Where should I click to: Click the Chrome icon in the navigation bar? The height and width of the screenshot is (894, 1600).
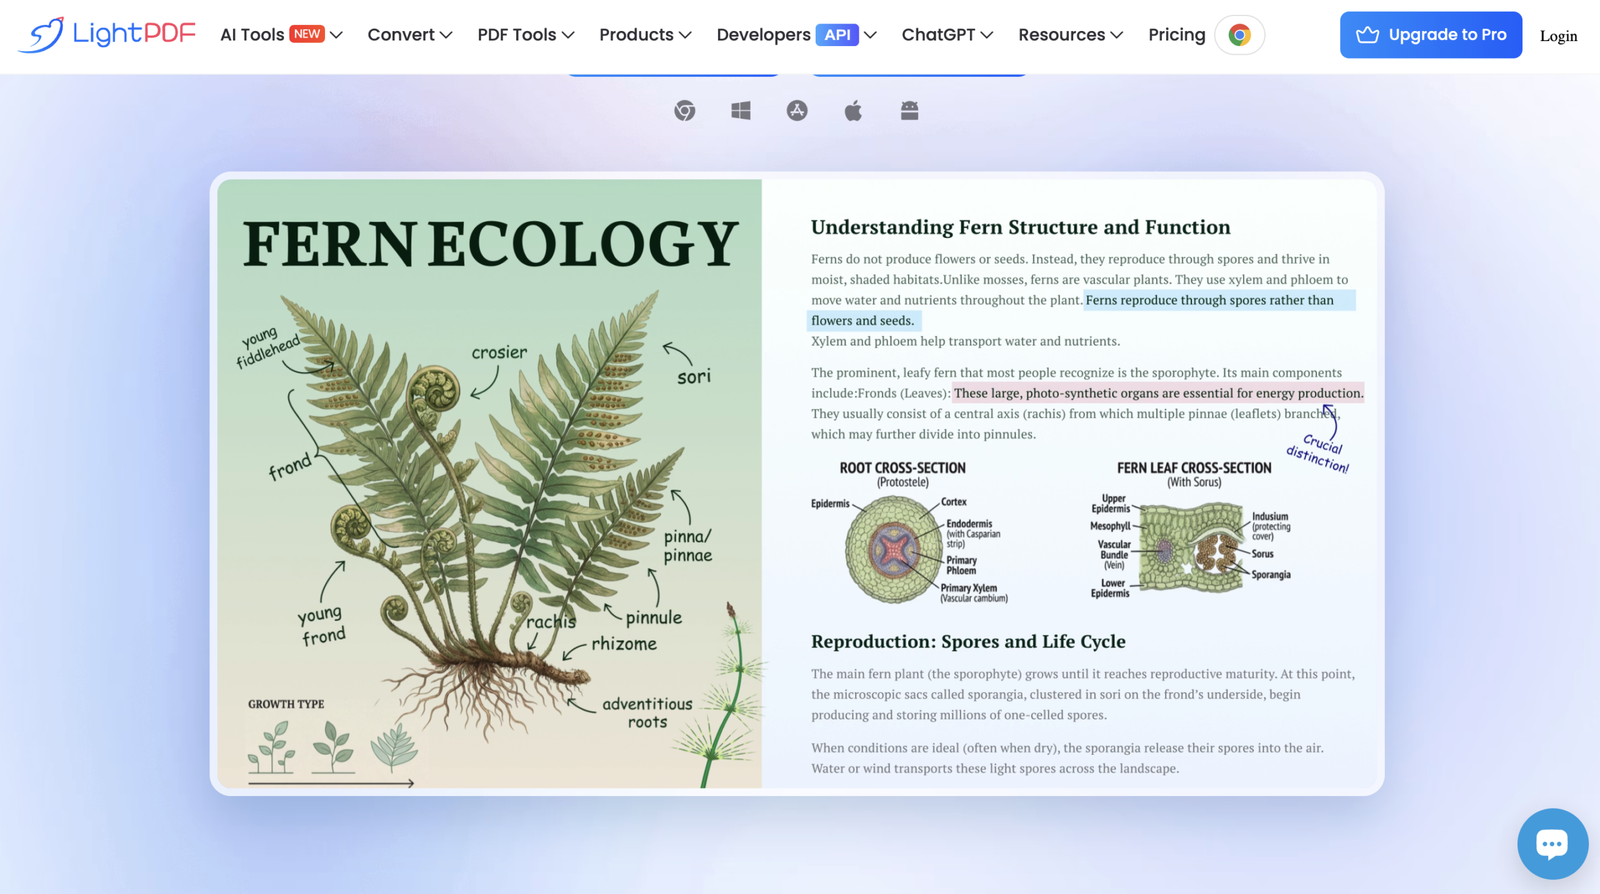[1240, 35]
